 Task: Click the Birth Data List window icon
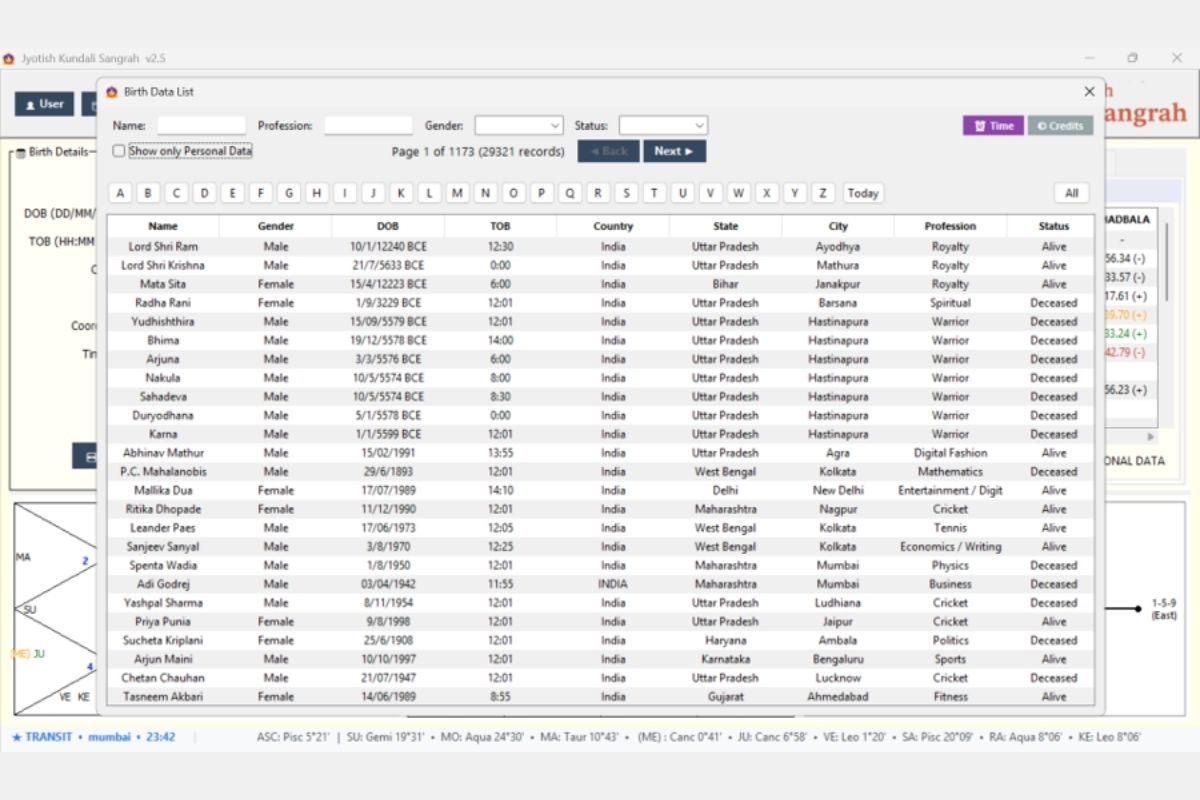tap(111, 92)
